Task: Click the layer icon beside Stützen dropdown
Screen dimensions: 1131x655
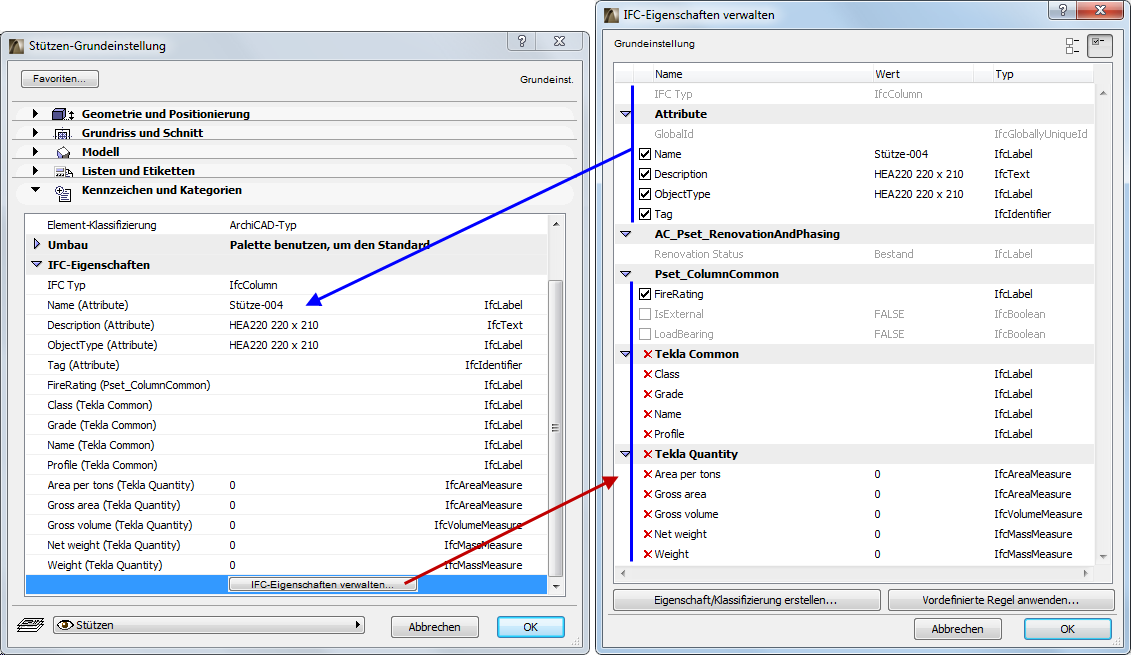Action: click(30, 625)
